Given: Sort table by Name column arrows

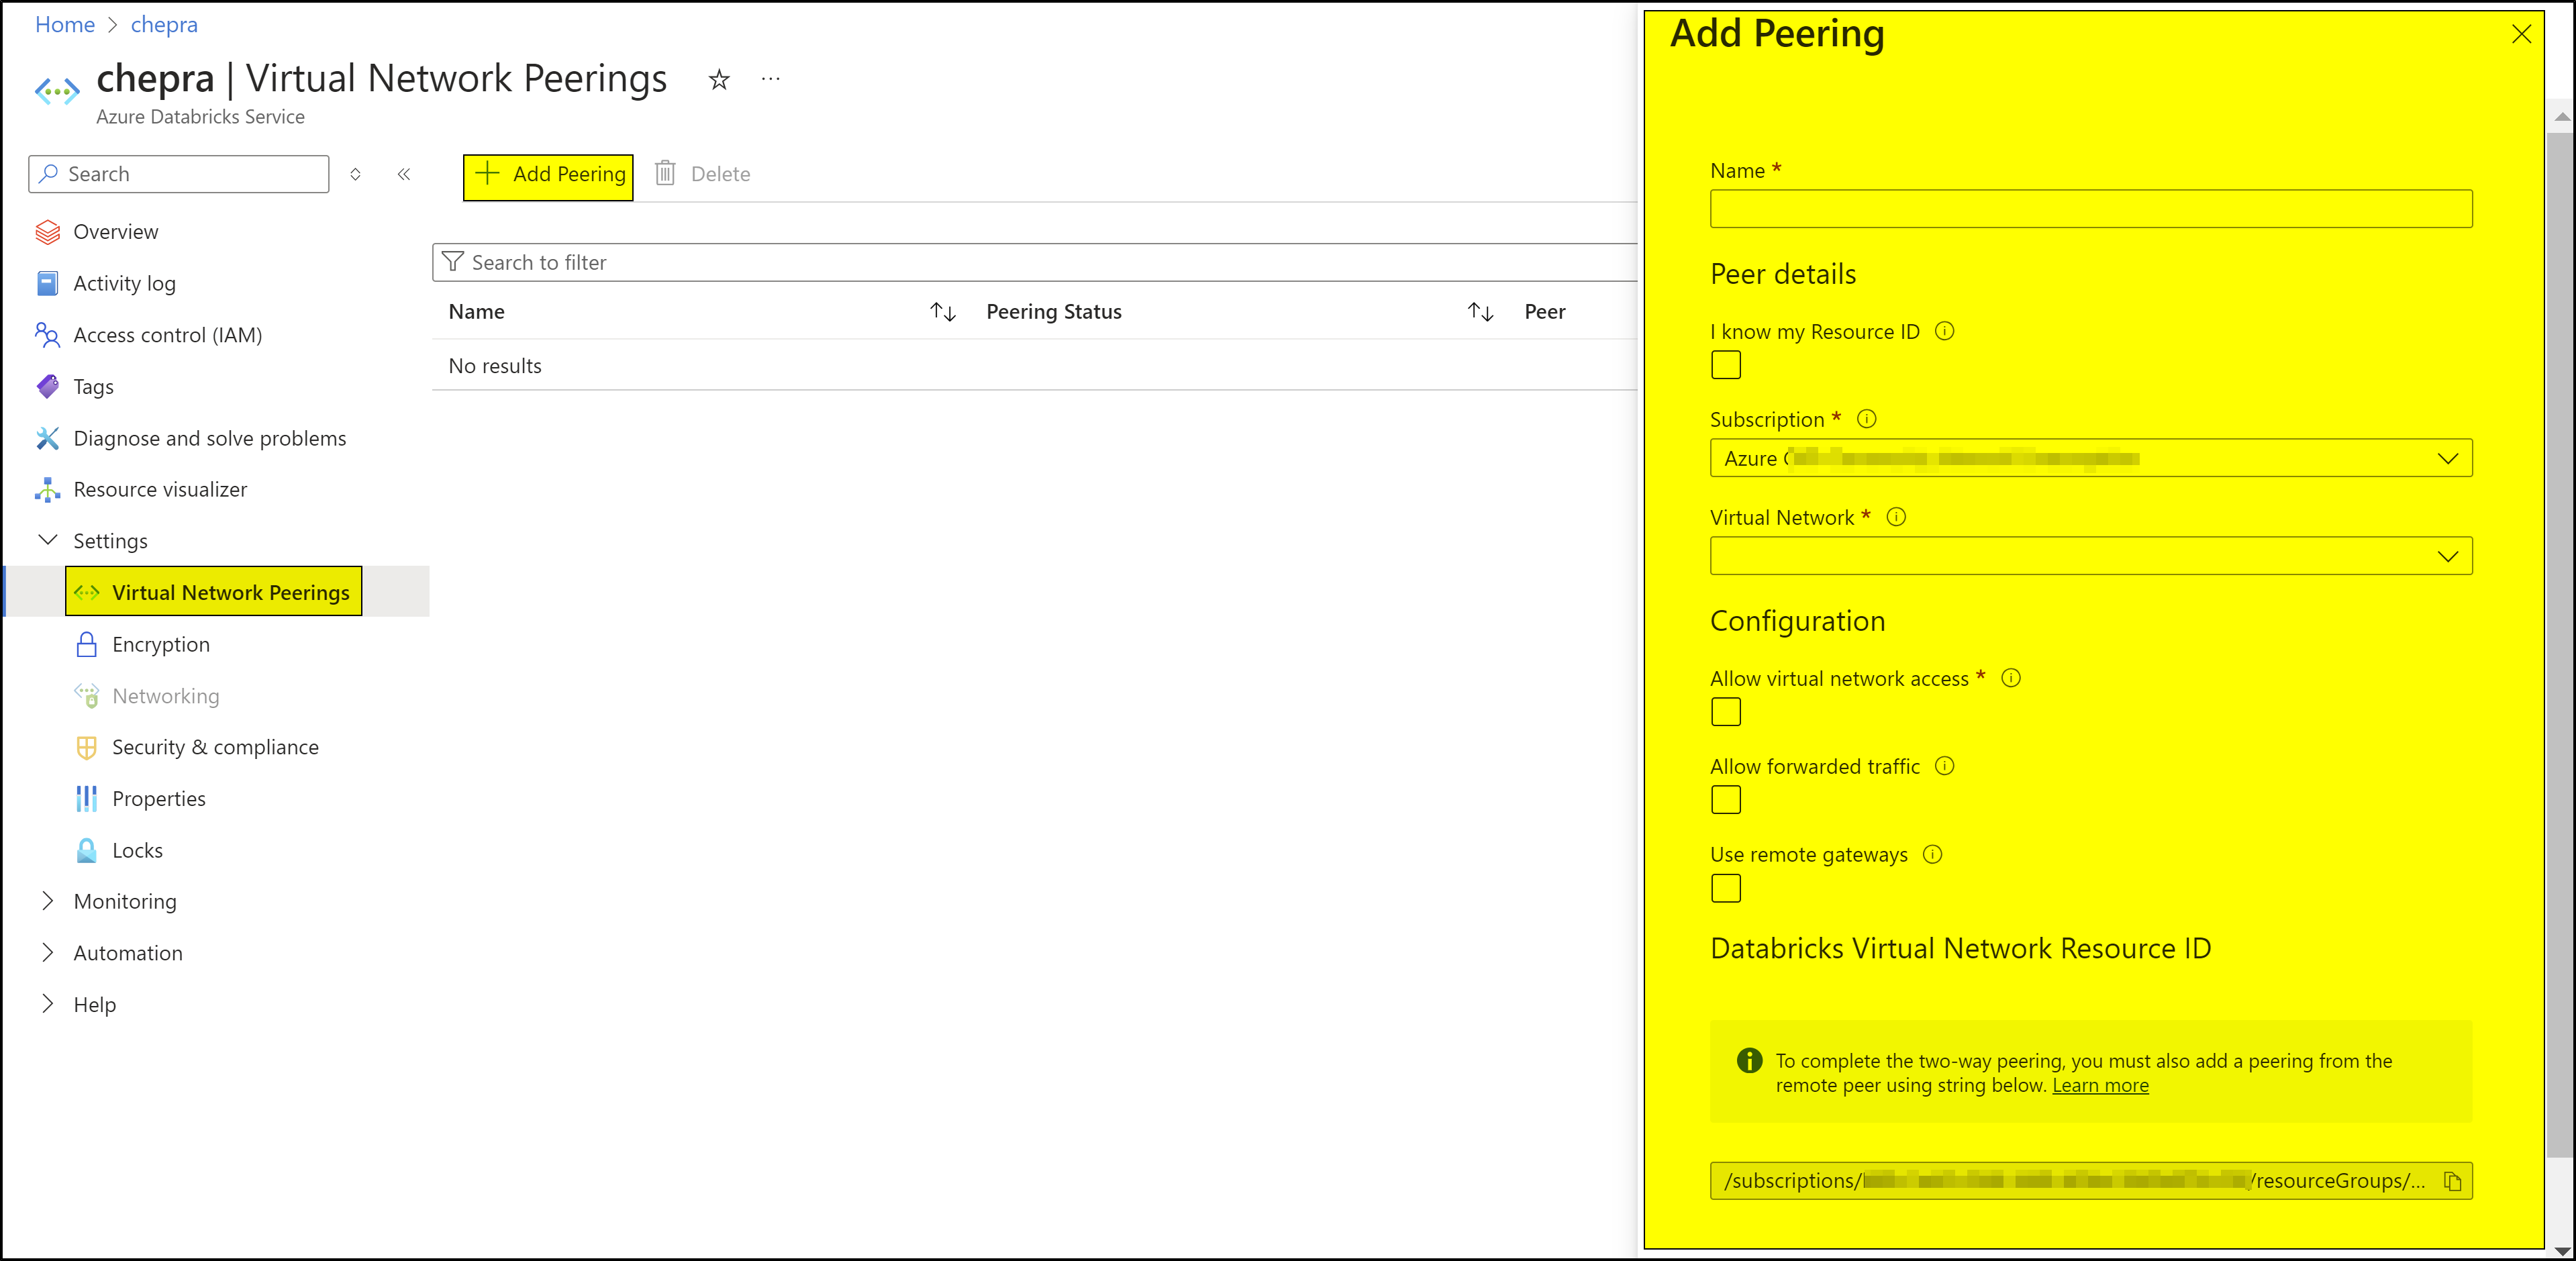Looking at the screenshot, I should [x=943, y=312].
